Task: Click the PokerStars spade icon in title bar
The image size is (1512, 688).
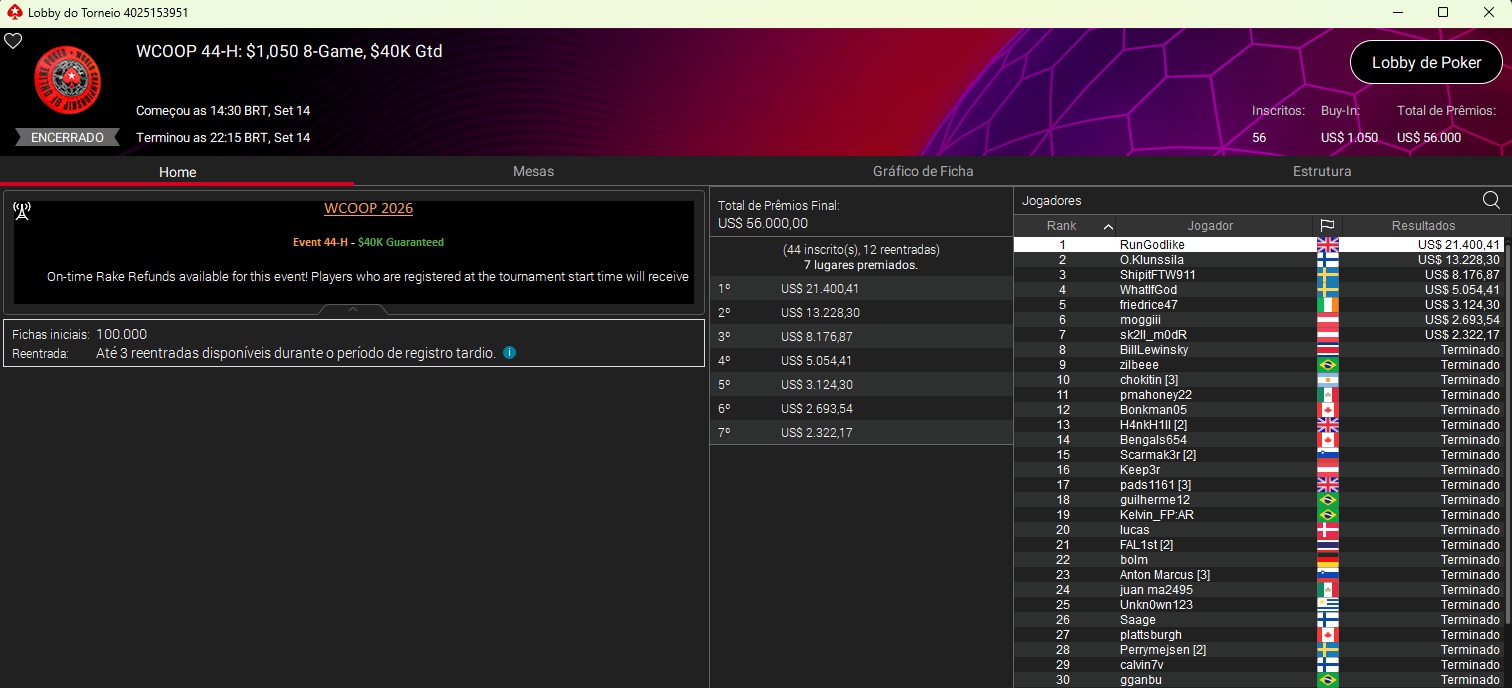Action: click(x=14, y=12)
